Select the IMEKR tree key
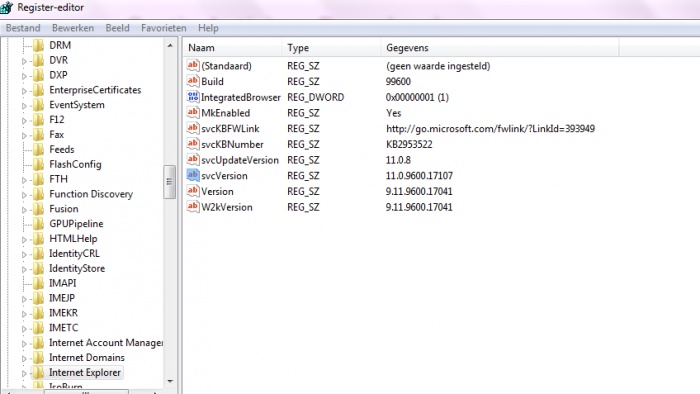This screenshot has width=700, height=394. 63,313
